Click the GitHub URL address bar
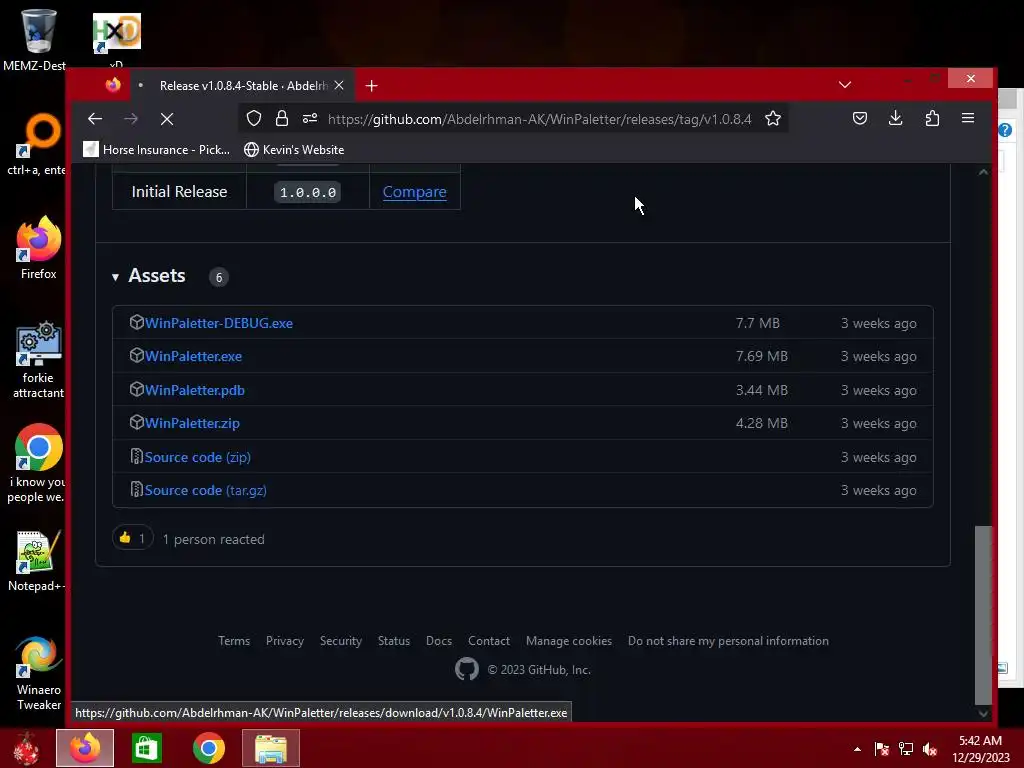Viewport: 1024px width, 768px height. click(539, 119)
